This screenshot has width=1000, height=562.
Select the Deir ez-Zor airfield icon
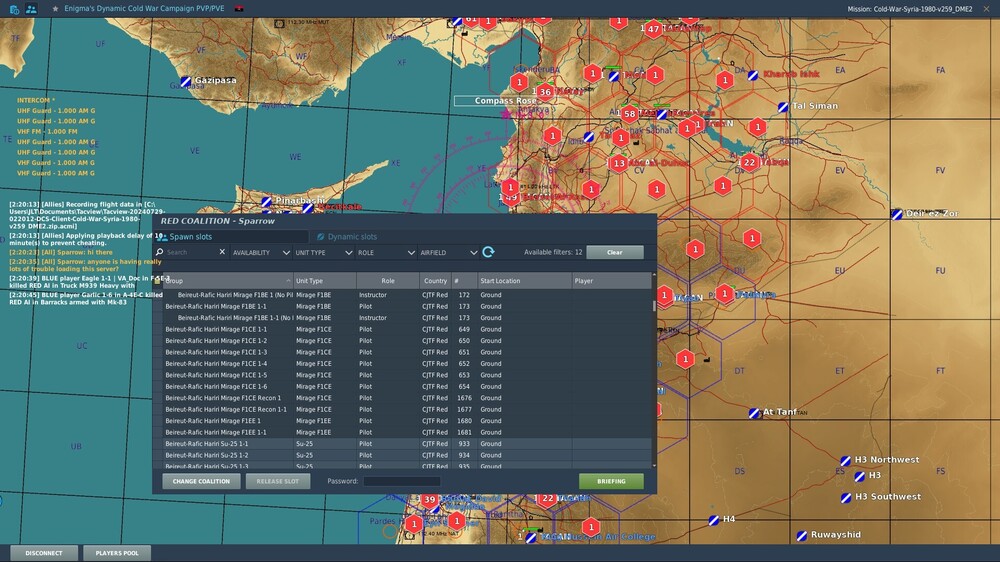pyautogui.click(x=897, y=213)
